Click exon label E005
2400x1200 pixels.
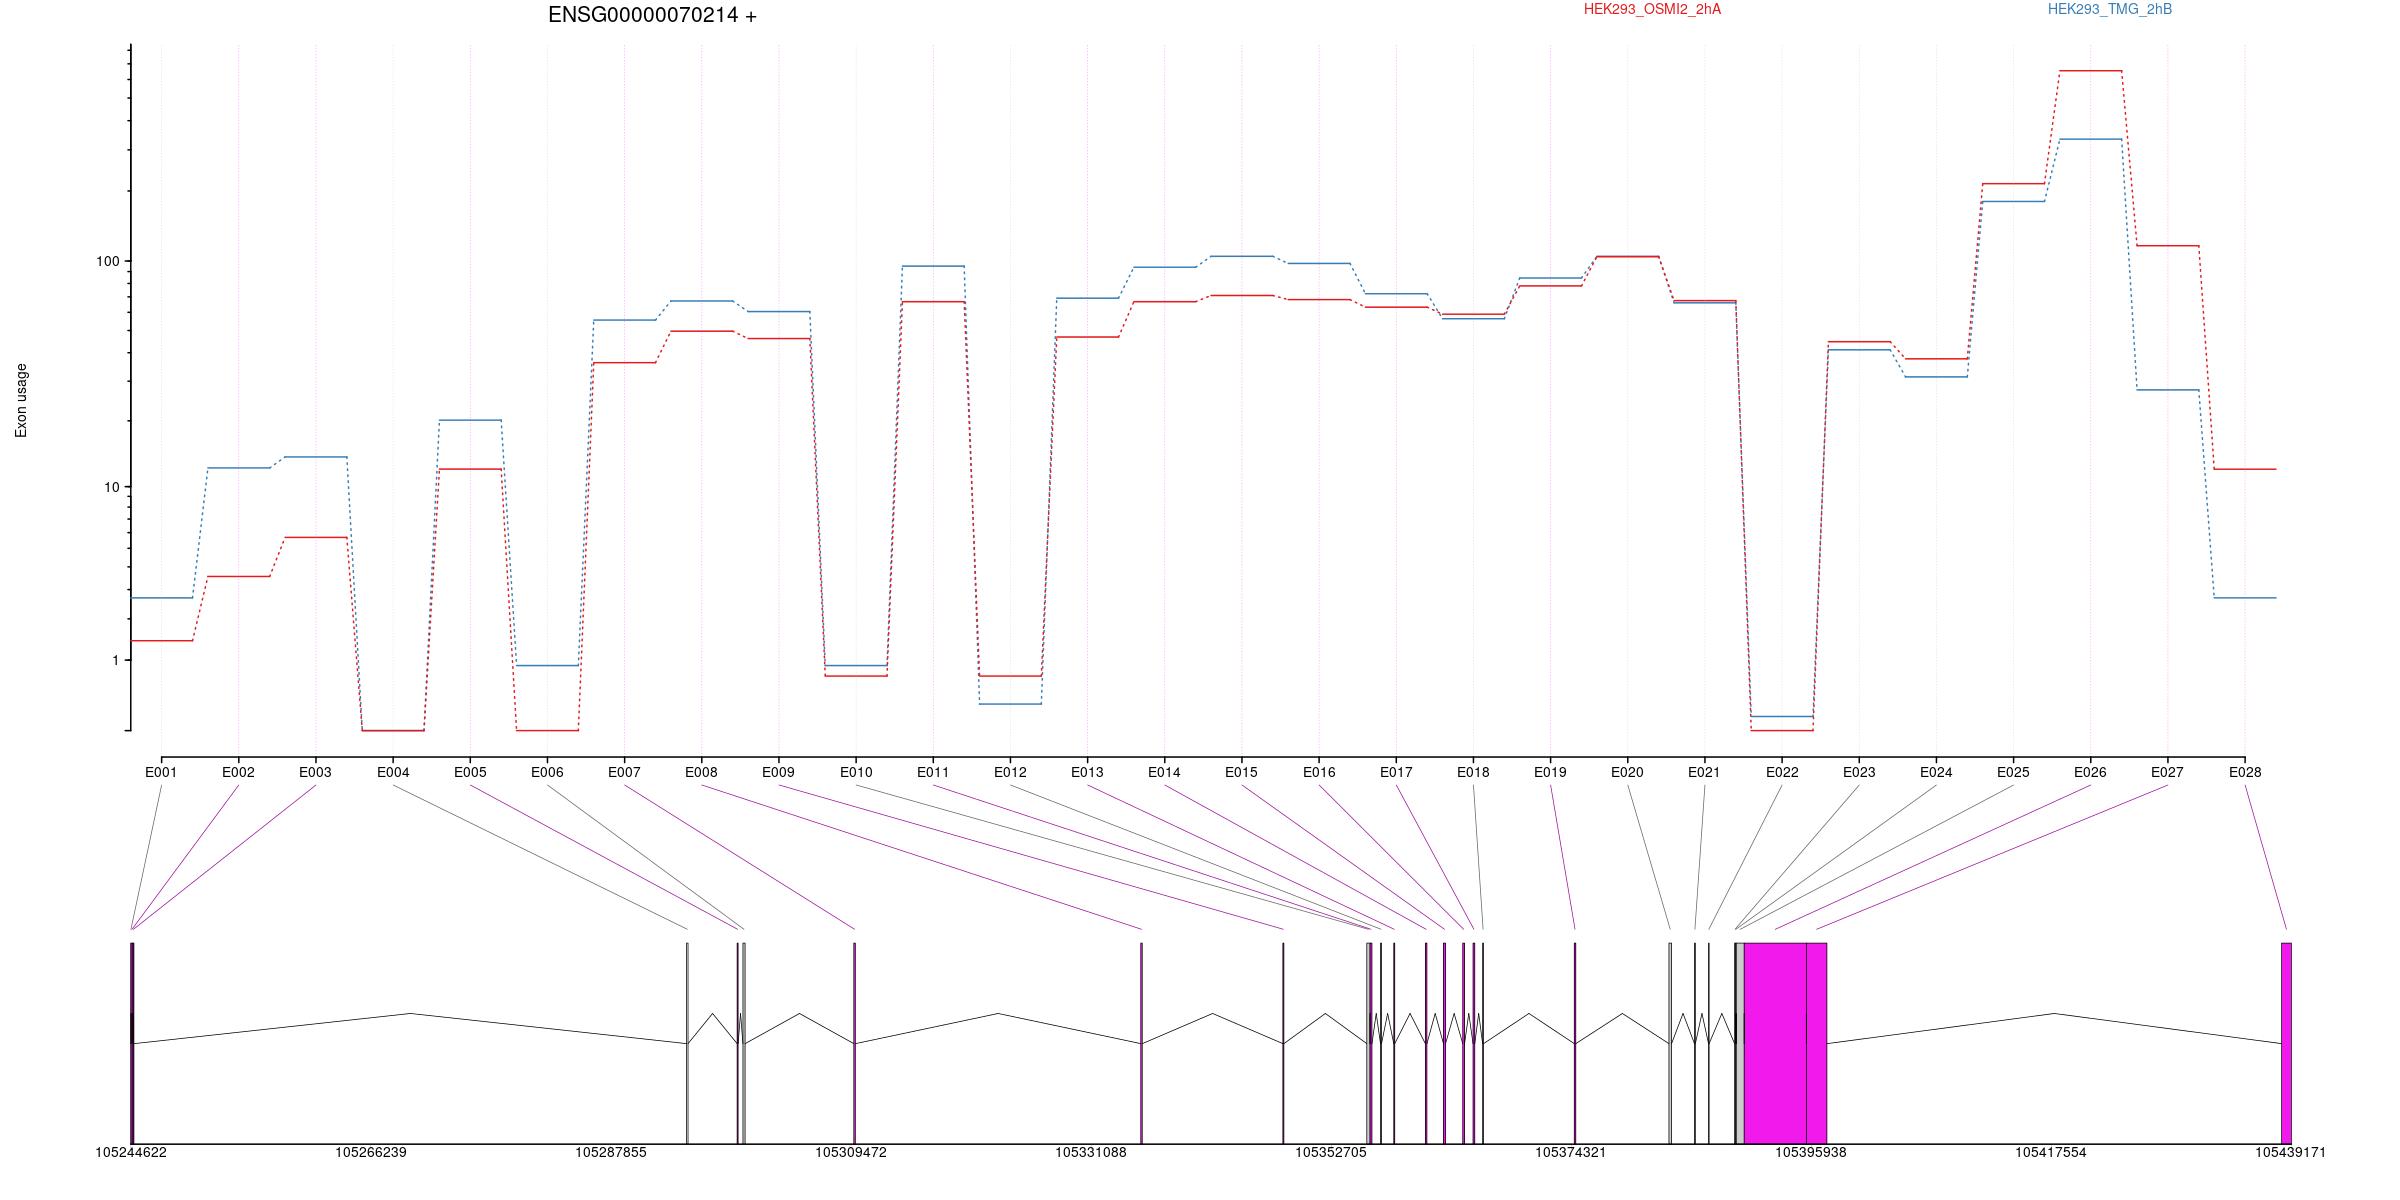coord(470,772)
